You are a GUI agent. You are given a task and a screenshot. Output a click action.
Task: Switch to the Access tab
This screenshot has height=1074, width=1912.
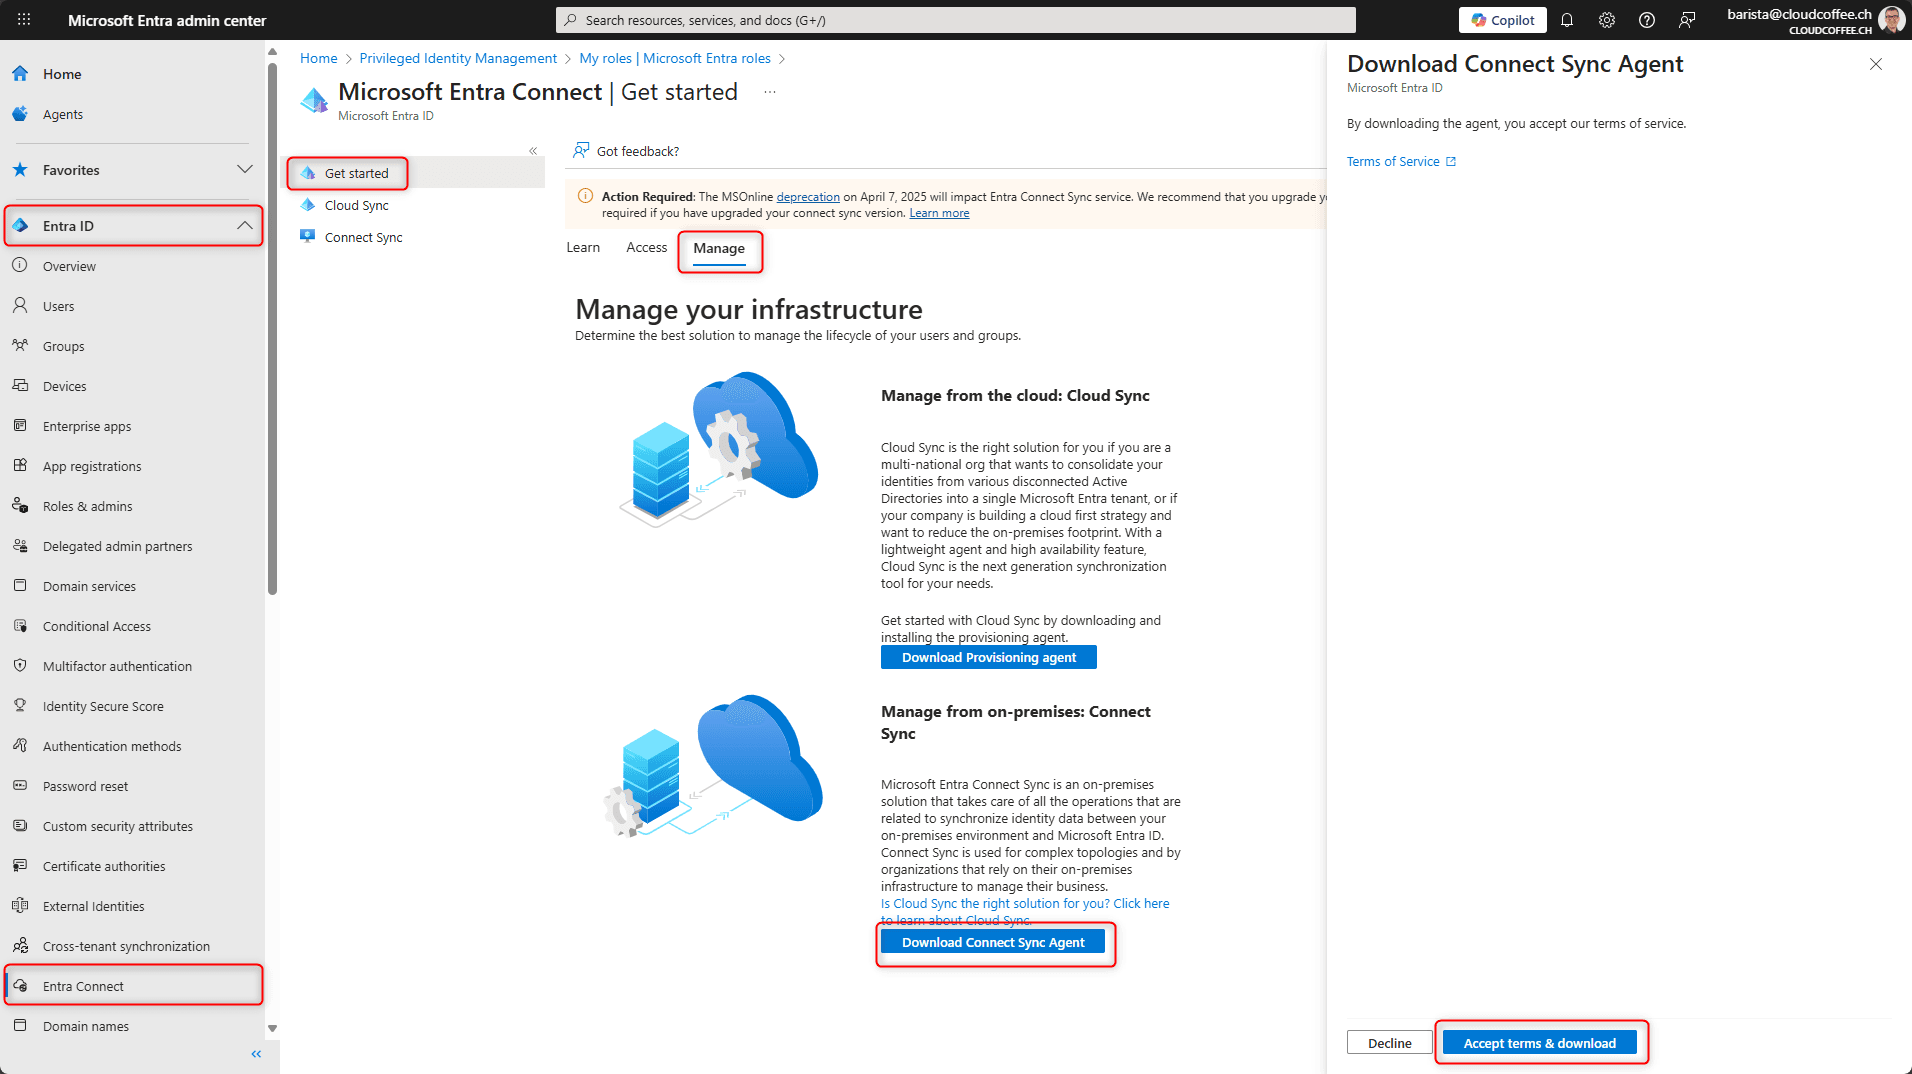[646, 248]
